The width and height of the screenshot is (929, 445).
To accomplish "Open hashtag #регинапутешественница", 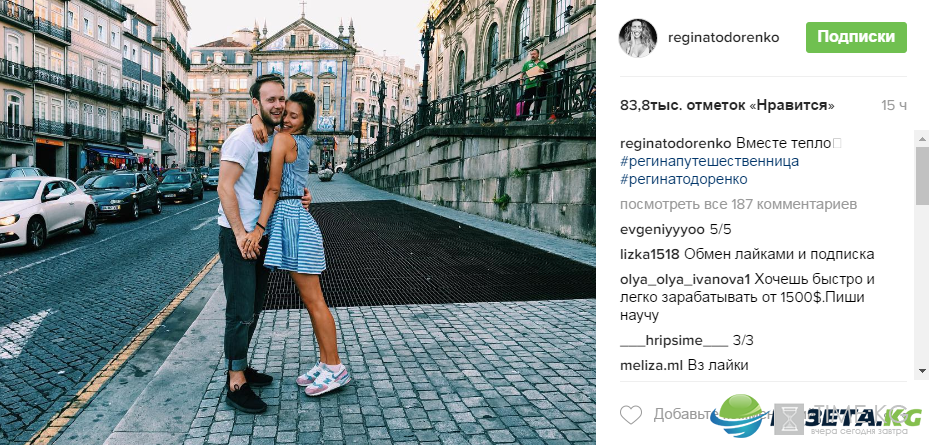I will pos(709,161).
